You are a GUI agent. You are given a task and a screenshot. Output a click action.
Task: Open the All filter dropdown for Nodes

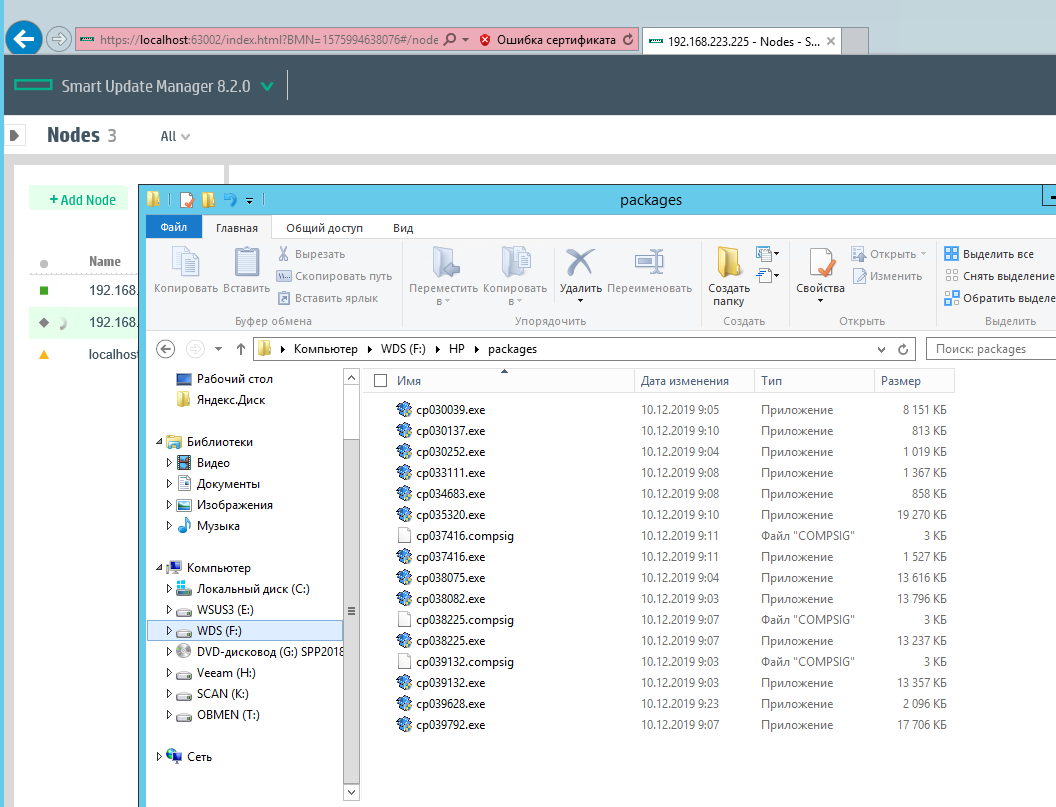[x=175, y=136]
